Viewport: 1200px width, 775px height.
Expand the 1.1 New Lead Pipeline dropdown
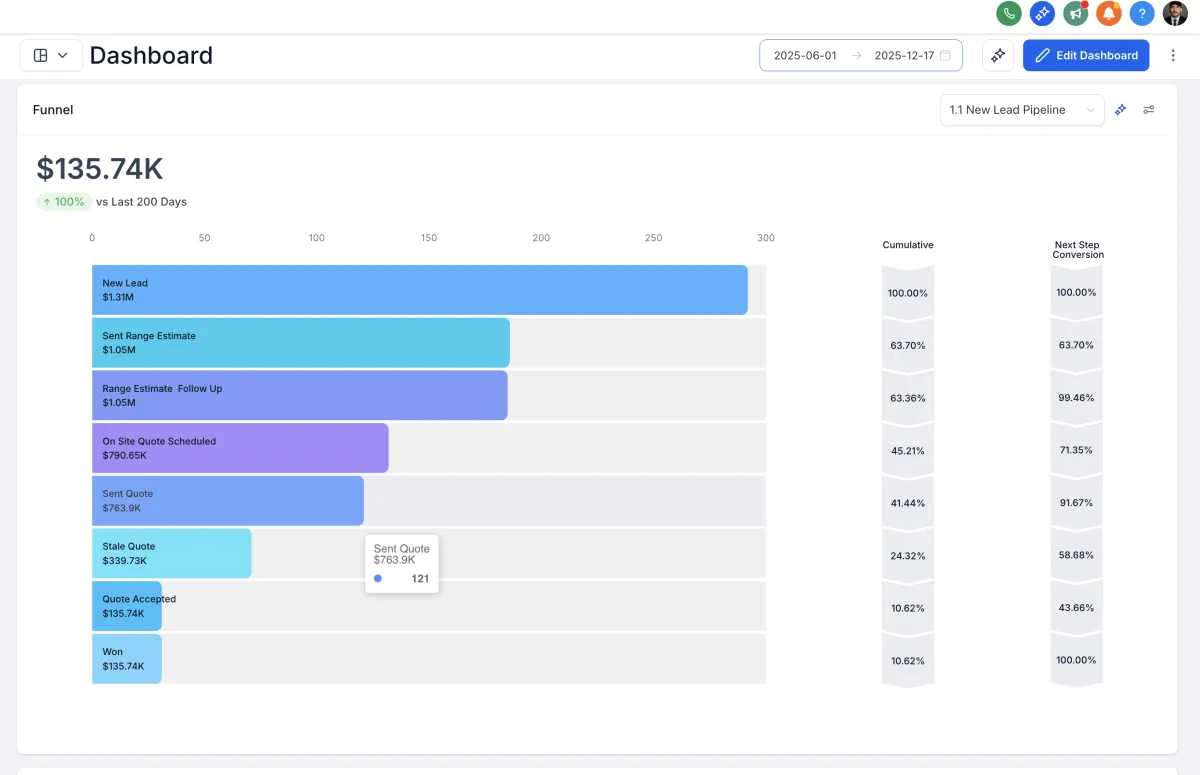1021,110
